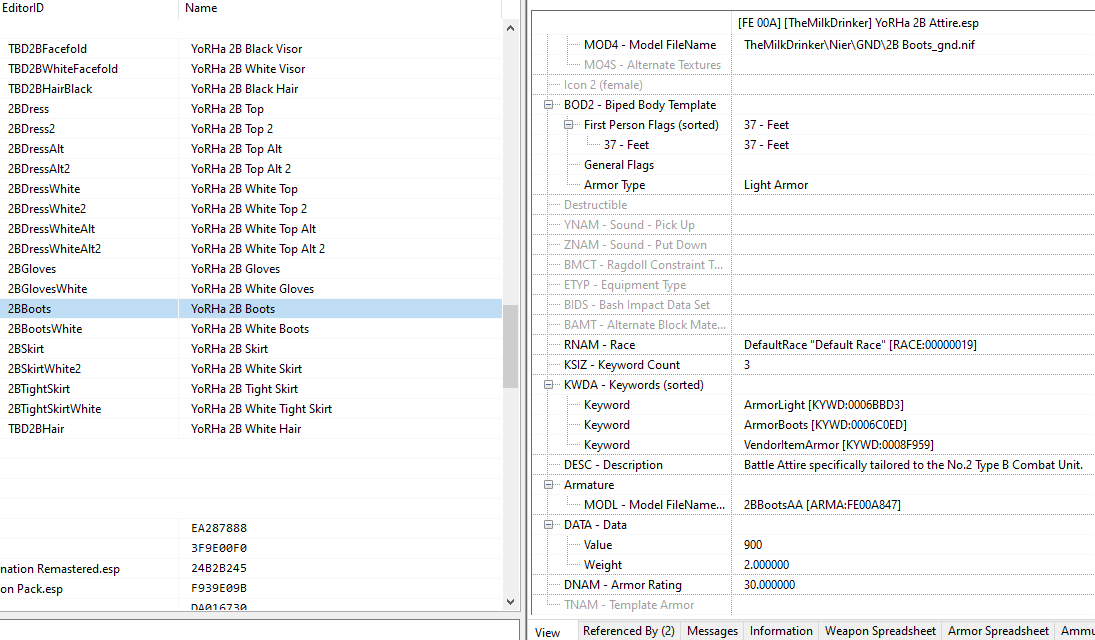1095x640 pixels.
Task: Collapse the BOD2 - Biped Body Template node
Action: click(x=548, y=105)
